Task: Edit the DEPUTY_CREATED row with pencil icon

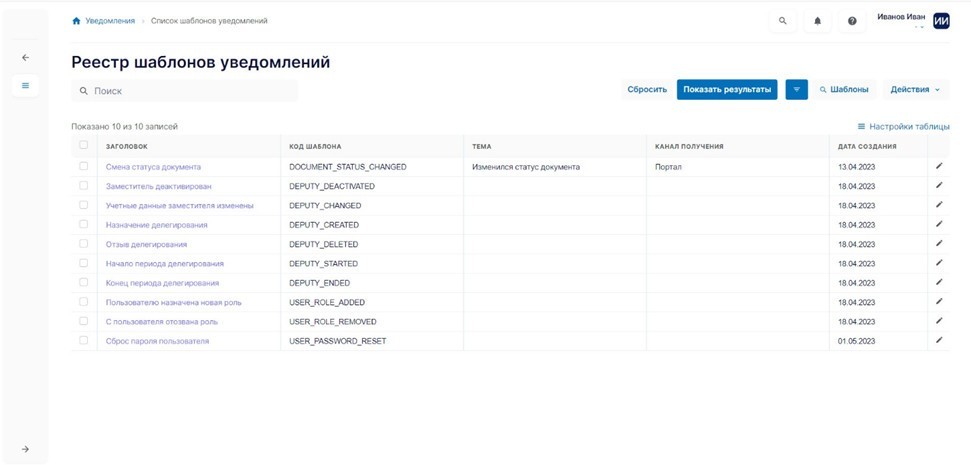Action: pos(939,224)
